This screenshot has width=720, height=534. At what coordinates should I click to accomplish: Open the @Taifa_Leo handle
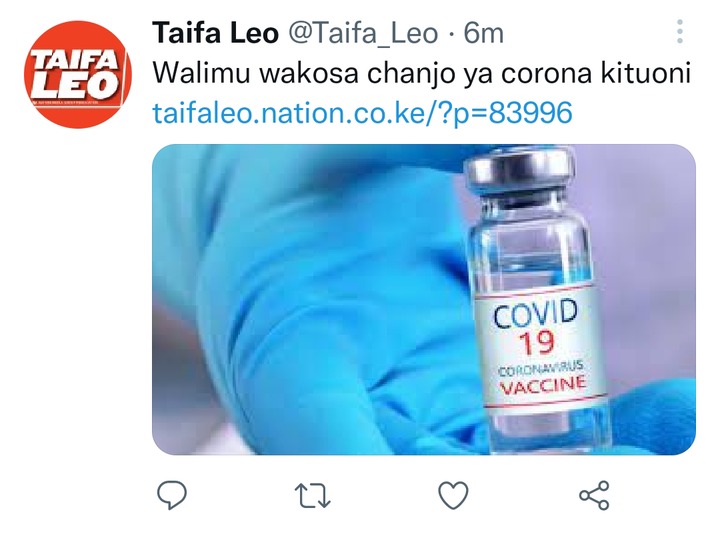[x=363, y=34]
